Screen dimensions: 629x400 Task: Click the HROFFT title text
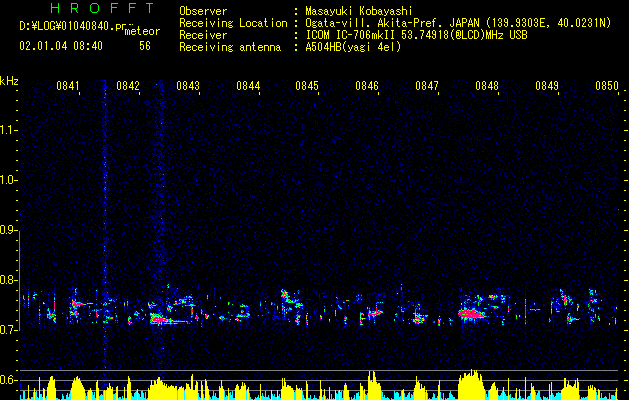point(102,8)
